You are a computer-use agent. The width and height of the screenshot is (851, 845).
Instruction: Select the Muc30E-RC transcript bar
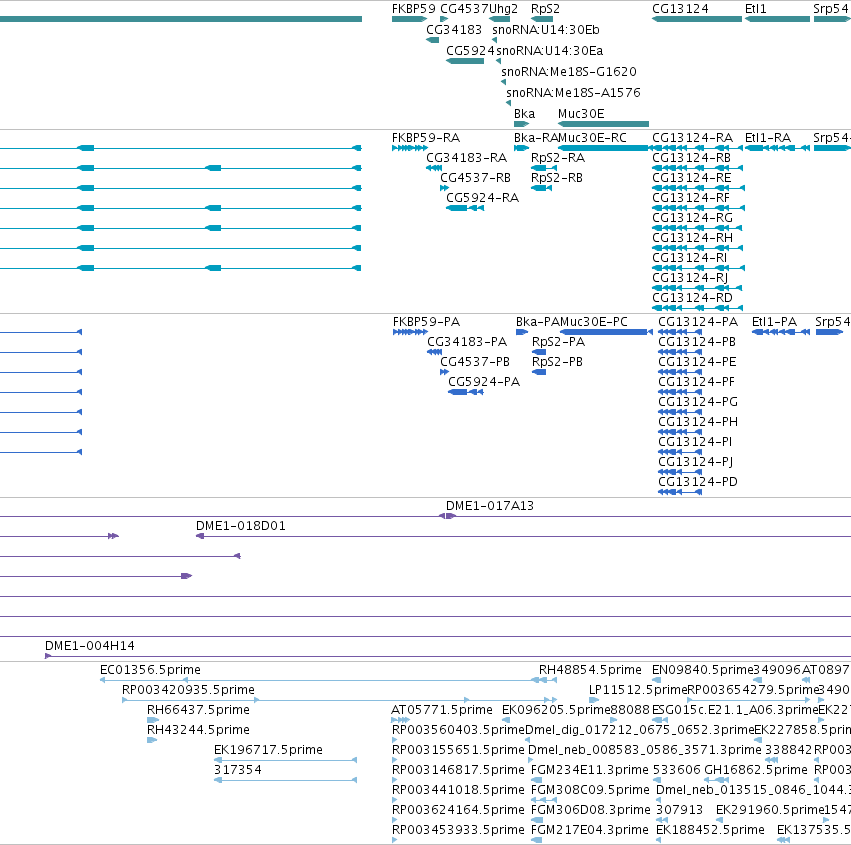[x=603, y=148]
